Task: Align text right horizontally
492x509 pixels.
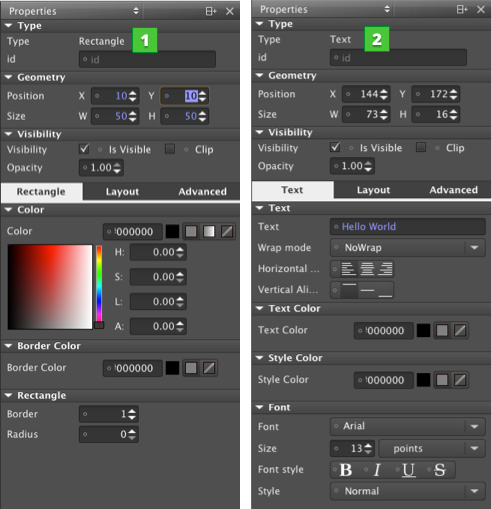Action: point(385,269)
